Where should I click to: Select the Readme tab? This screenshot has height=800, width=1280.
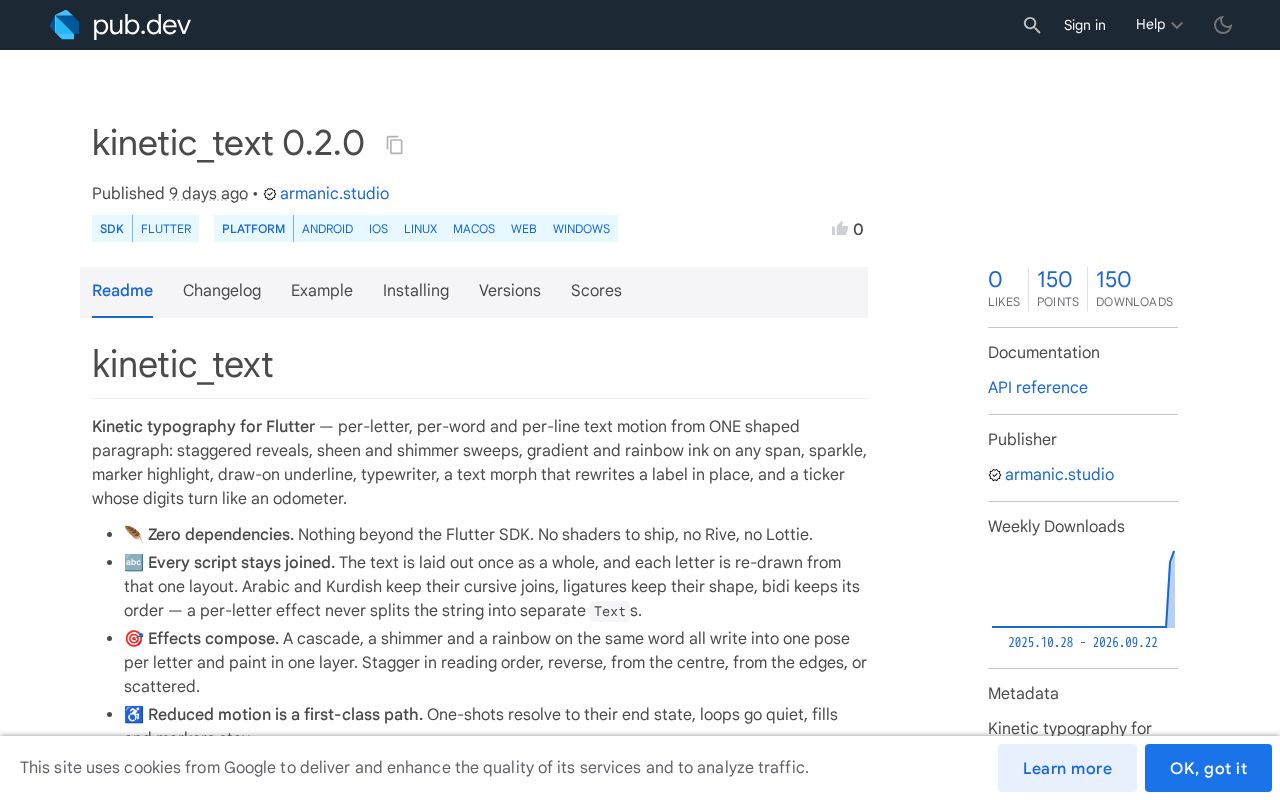(x=122, y=291)
